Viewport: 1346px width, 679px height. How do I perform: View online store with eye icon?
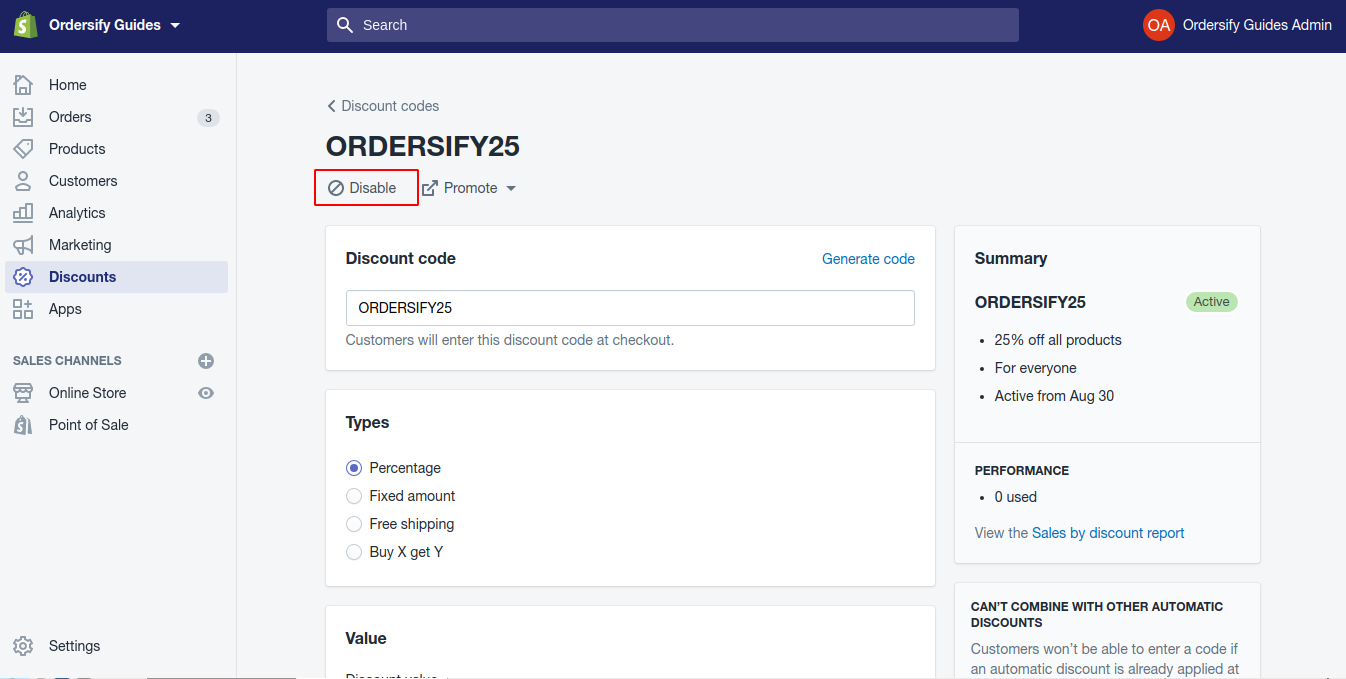click(206, 393)
